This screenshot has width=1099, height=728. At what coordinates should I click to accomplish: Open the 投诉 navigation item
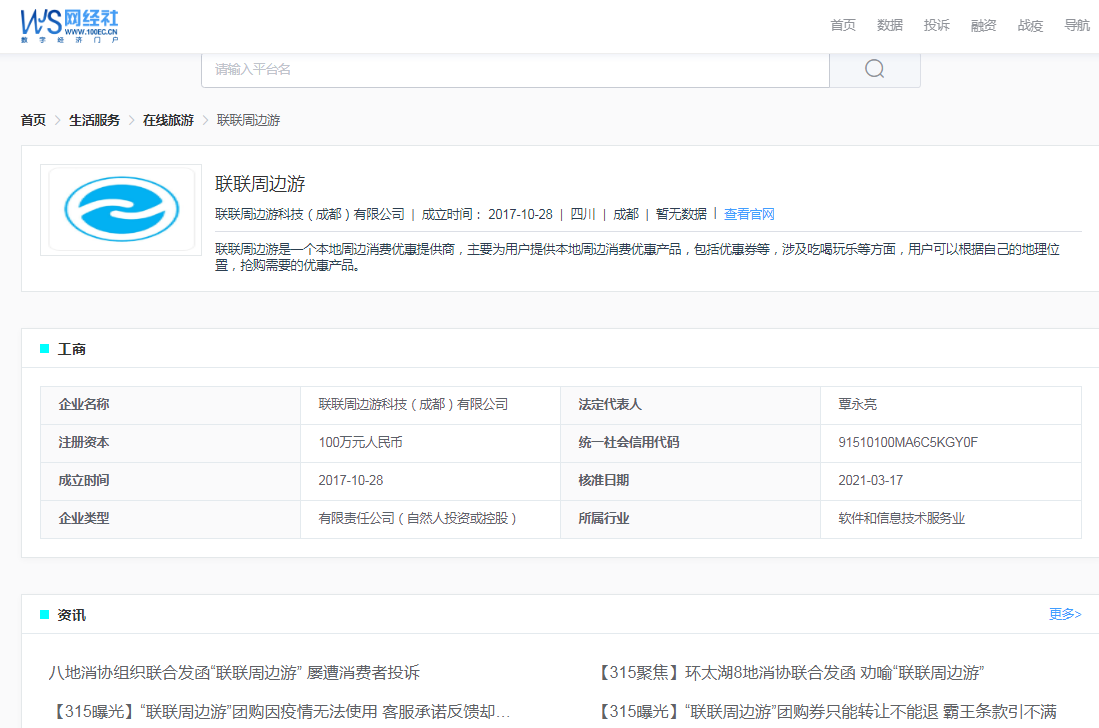click(937, 25)
